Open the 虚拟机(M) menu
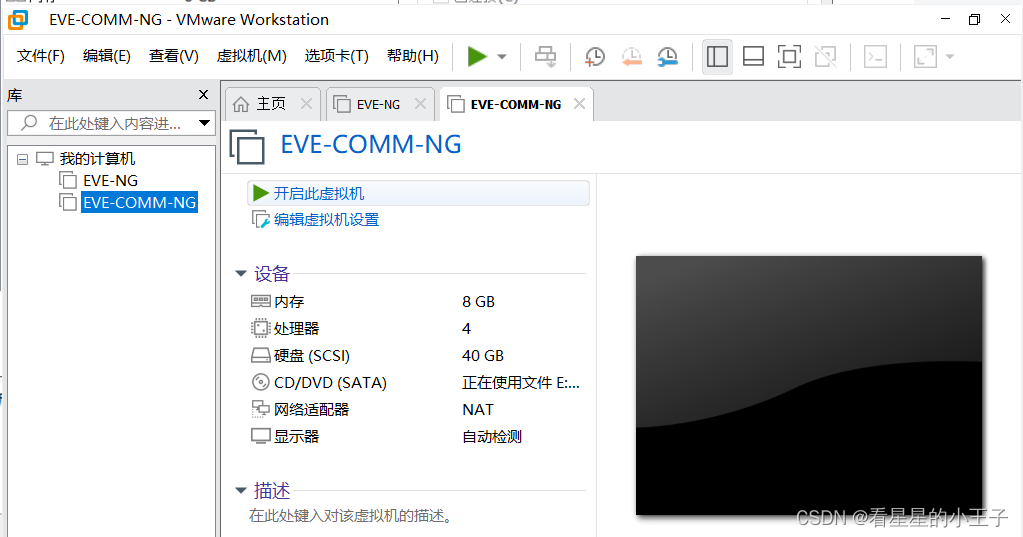 tap(251, 56)
